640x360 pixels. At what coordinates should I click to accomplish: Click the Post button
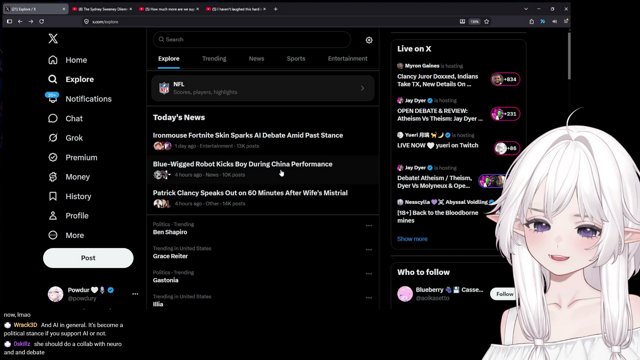88,258
